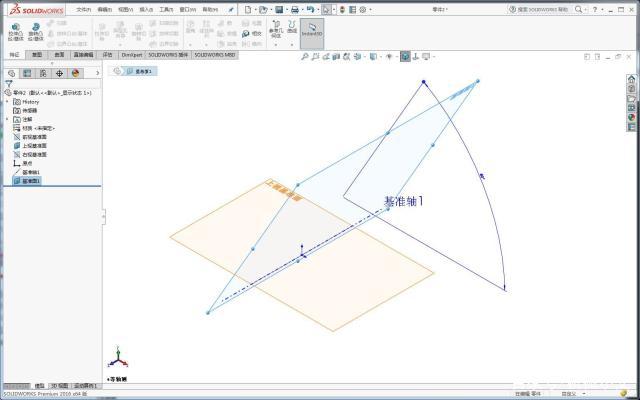Click the Section View icon

pyautogui.click(x=336, y=57)
